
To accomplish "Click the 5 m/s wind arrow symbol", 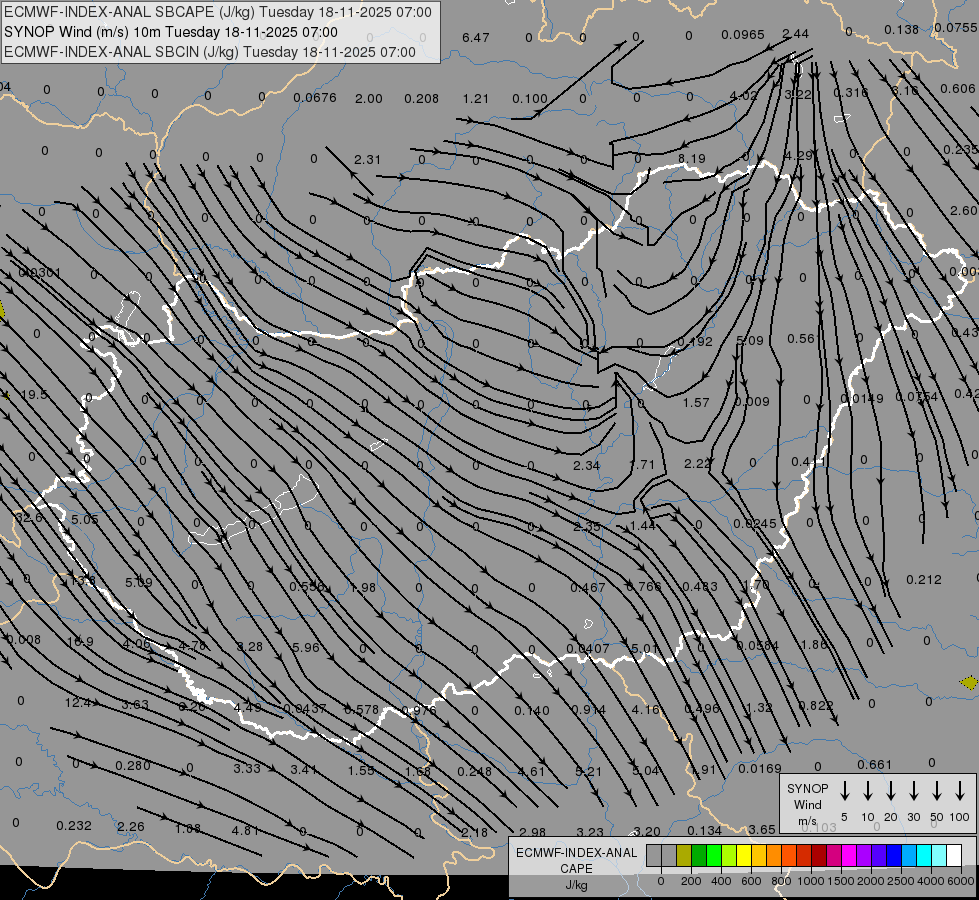I will 844,791.
